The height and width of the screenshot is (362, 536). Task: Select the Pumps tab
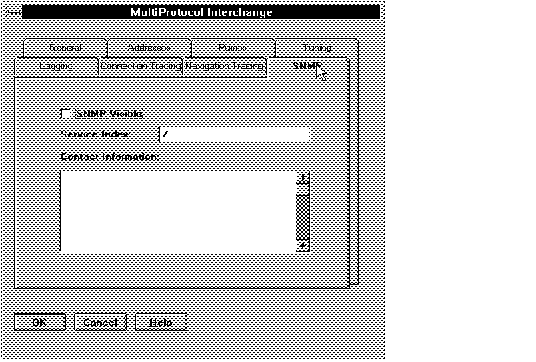tap(233, 48)
